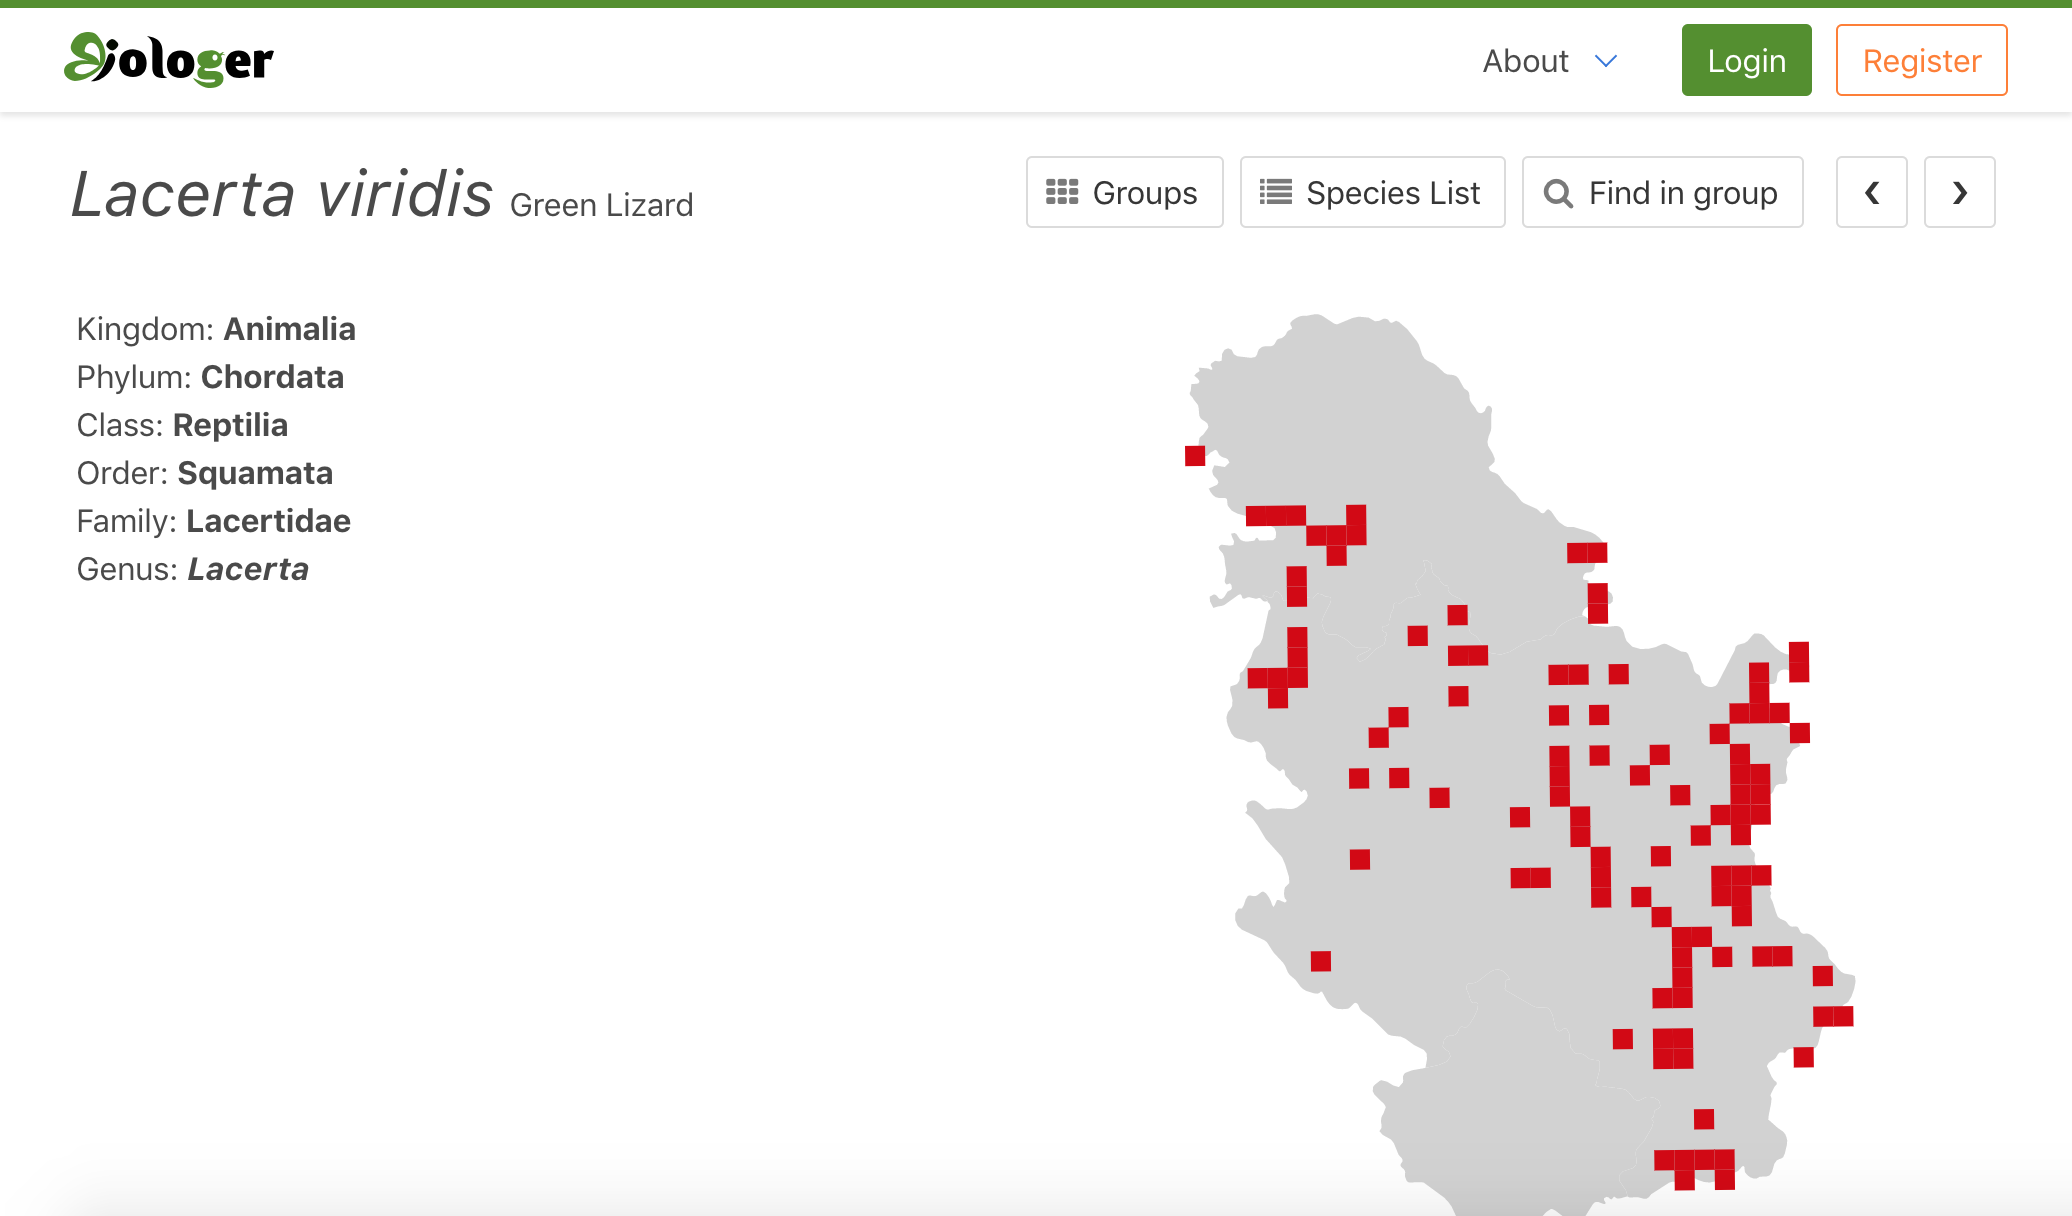Open Find in group search

(1662, 192)
